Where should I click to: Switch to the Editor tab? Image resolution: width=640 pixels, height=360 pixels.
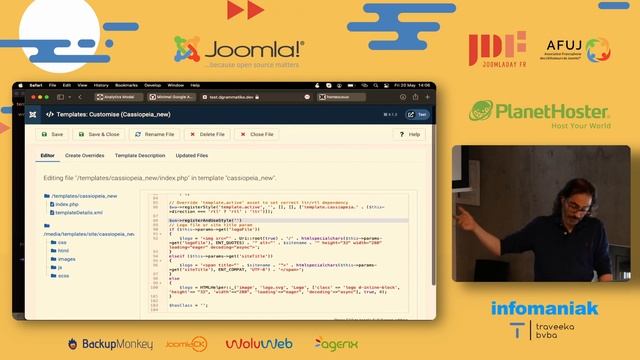47,156
